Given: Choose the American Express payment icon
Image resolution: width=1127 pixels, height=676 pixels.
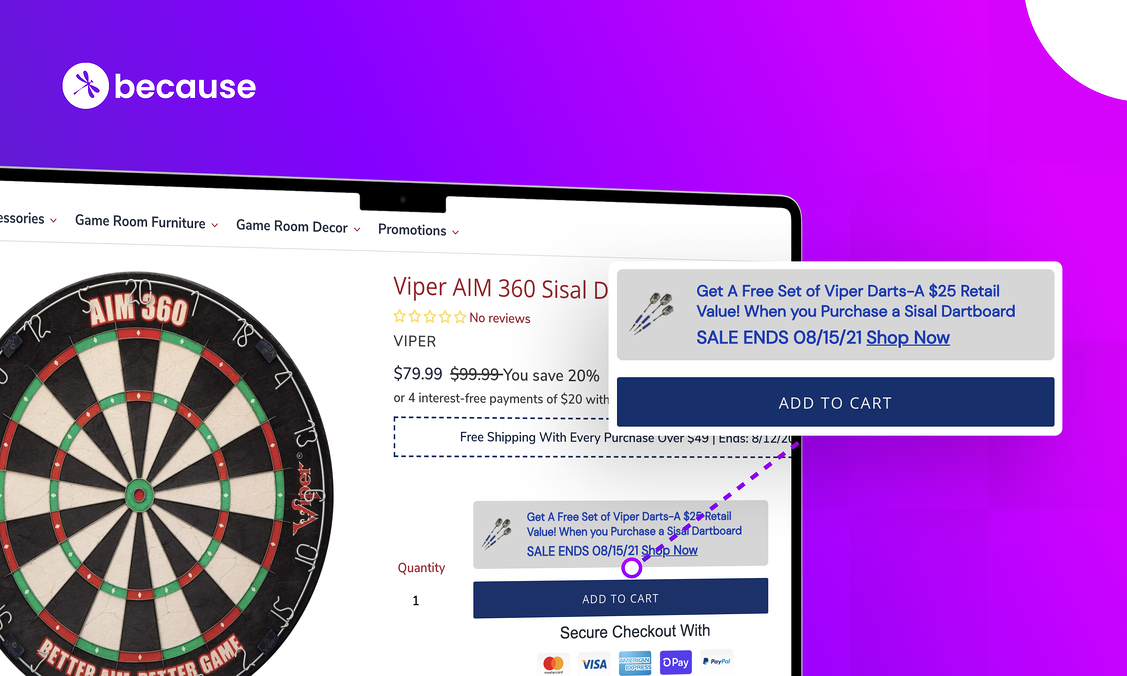Looking at the screenshot, I should pyautogui.click(x=635, y=662).
